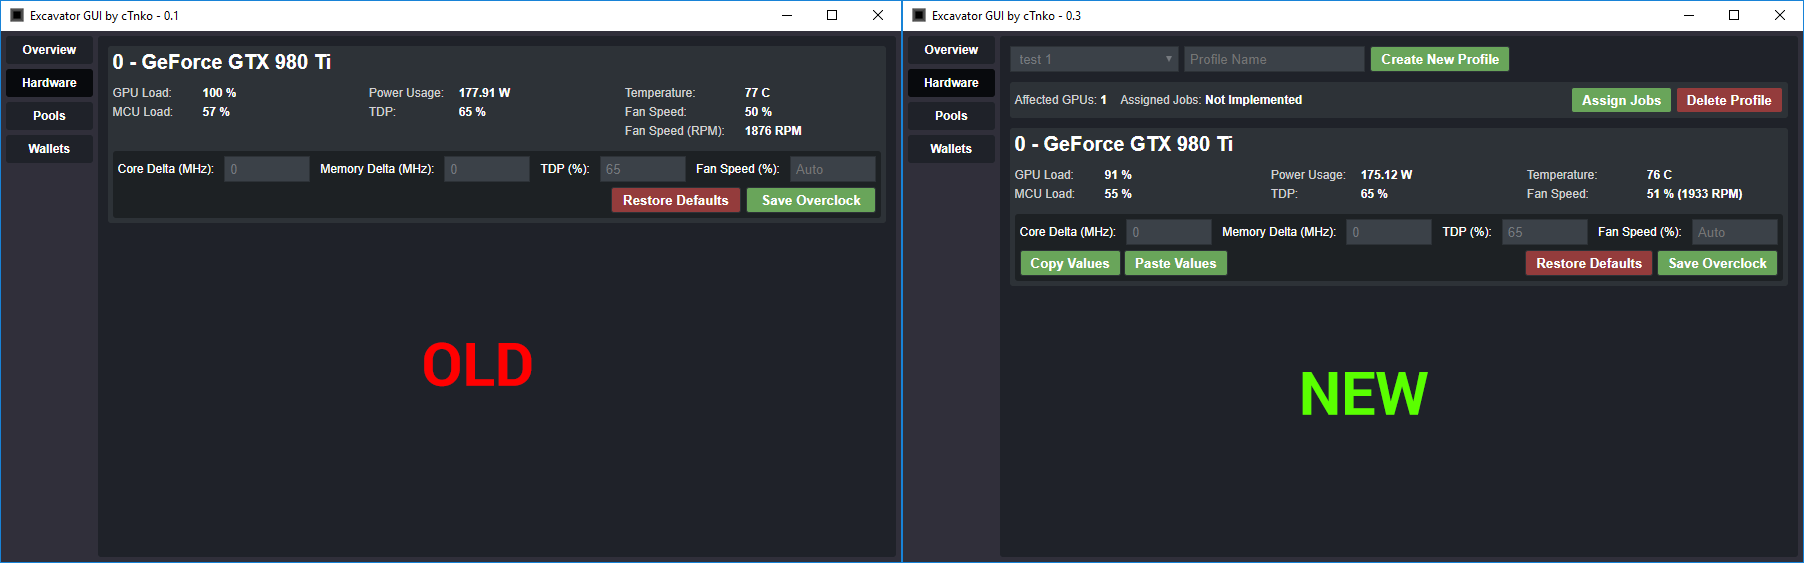This screenshot has width=1804, height=563.
Task: Open Overview tab in v0.1 window
Action: coord(49,50)
